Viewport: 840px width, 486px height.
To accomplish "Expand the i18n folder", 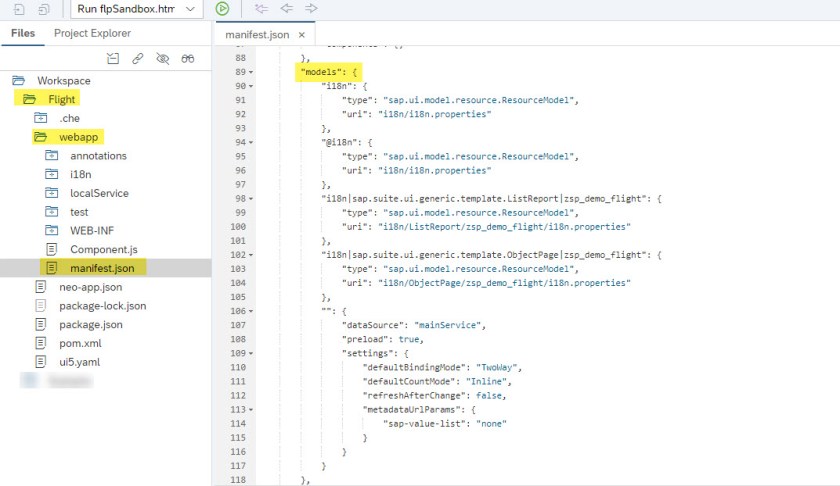I will point(81,175).
